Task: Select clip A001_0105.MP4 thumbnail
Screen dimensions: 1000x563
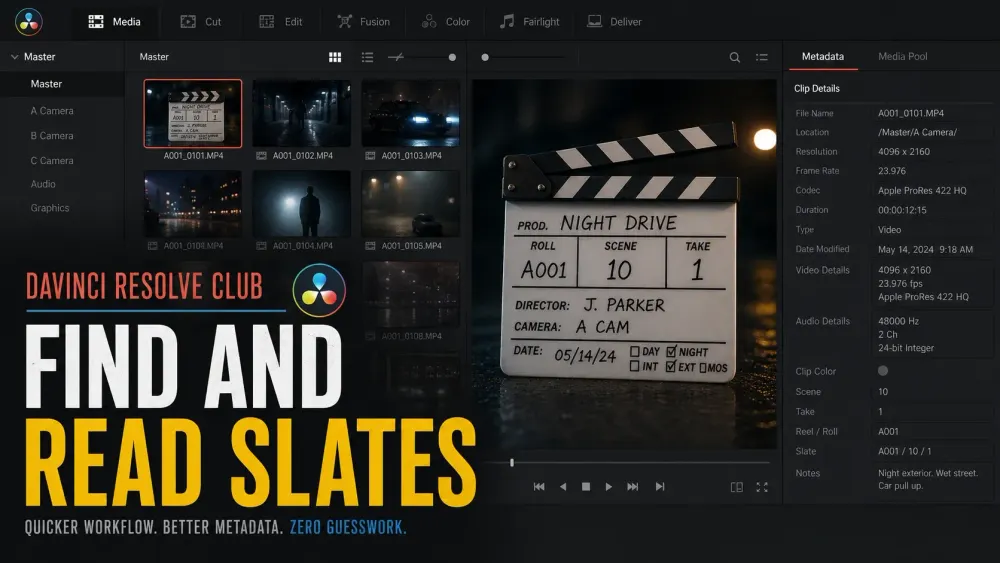Action: (x=411, y=204)
